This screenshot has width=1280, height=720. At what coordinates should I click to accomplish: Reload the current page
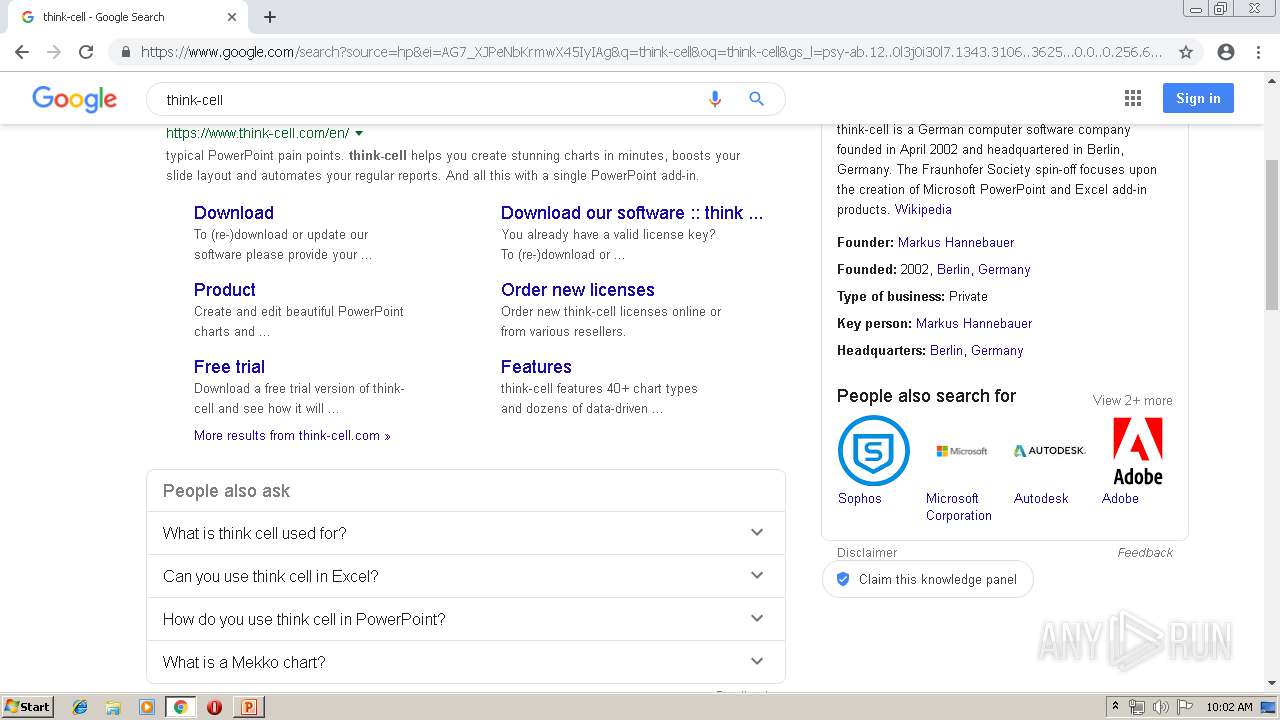86,52
